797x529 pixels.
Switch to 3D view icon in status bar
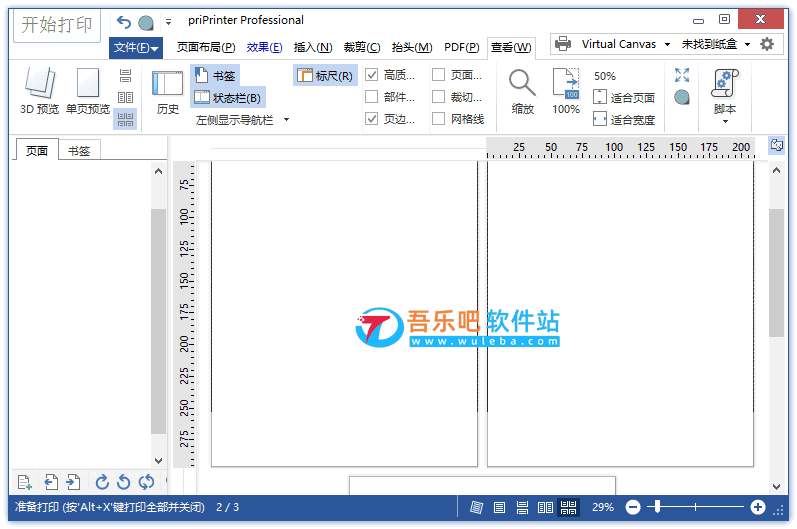476,507
